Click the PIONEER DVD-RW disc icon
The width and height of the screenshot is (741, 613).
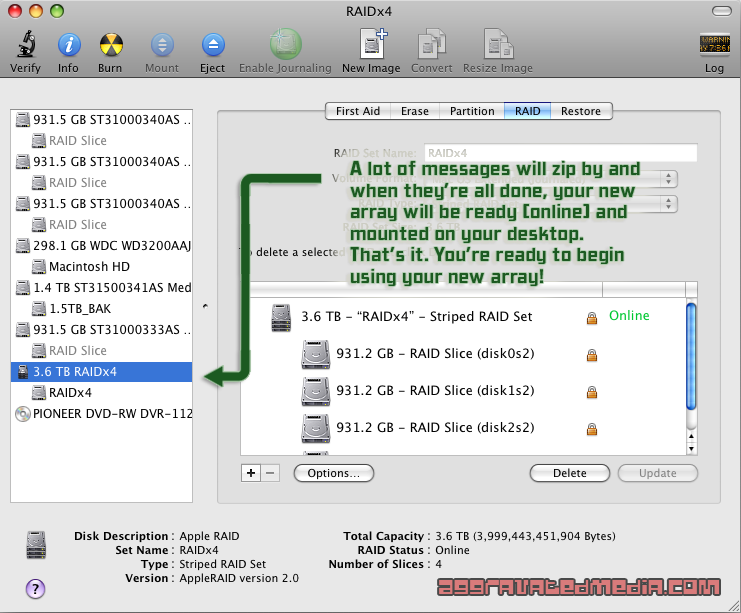pyautogui.click(x=23, y=414)
